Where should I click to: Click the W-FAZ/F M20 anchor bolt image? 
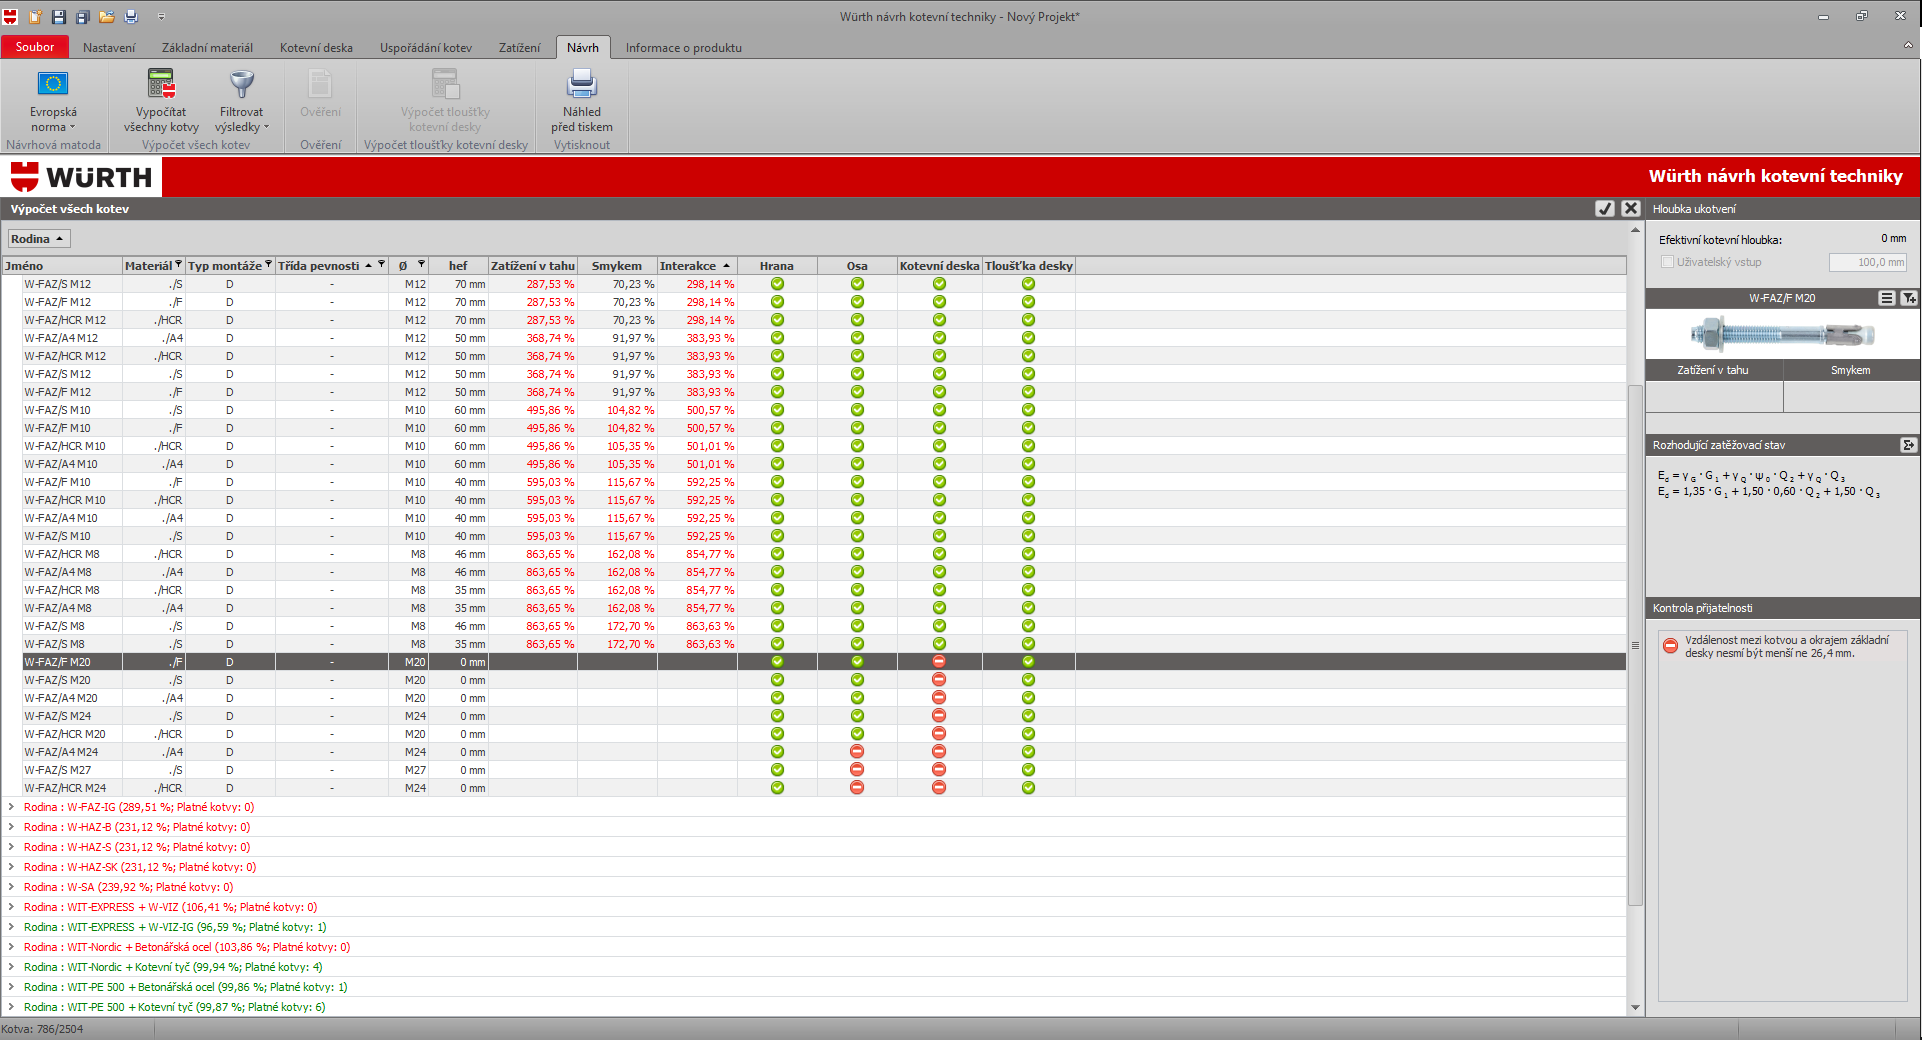1782,334
